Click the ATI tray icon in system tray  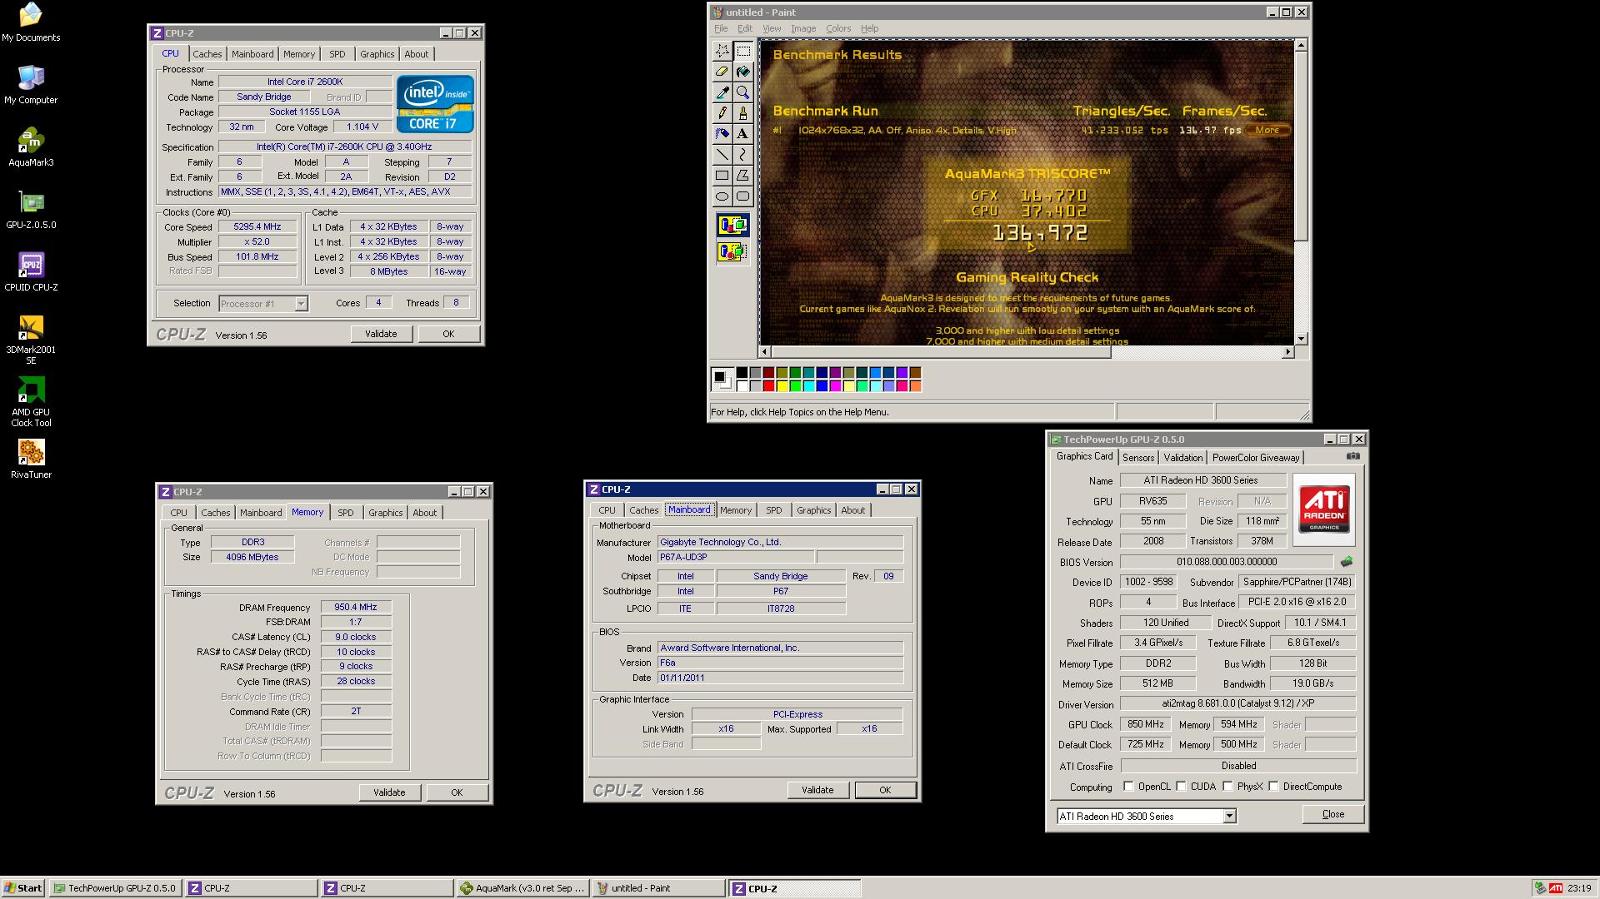[x=1555, y=888]
